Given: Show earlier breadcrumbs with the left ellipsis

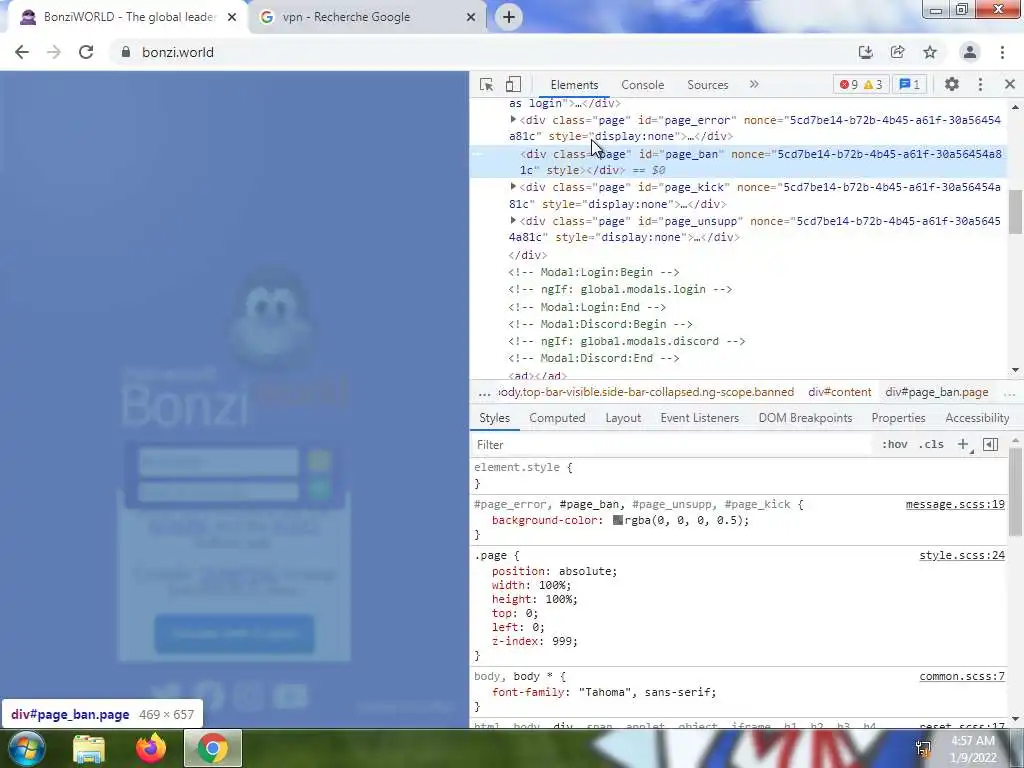Looking at the screenshot, I should (484, 392).
